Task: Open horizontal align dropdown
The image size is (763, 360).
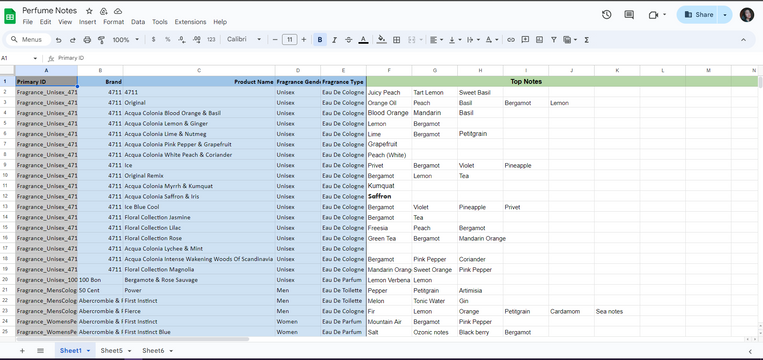Action: click(x=436, y=40)
